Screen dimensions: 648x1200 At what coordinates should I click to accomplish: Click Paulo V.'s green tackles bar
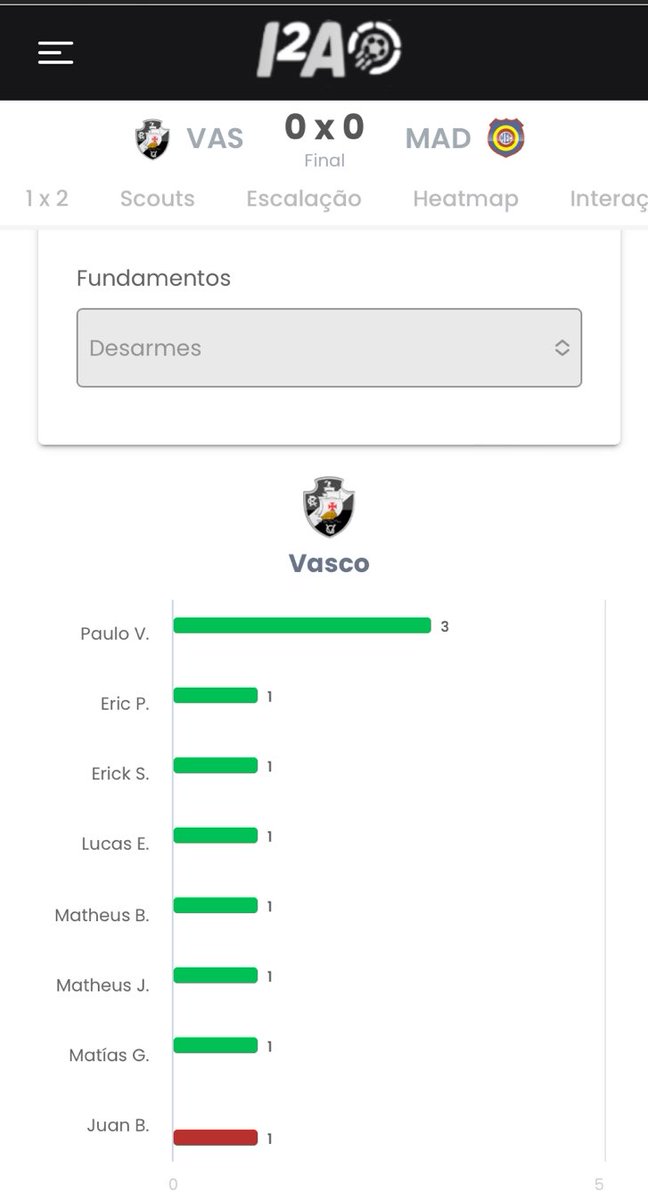pos(302,626)
